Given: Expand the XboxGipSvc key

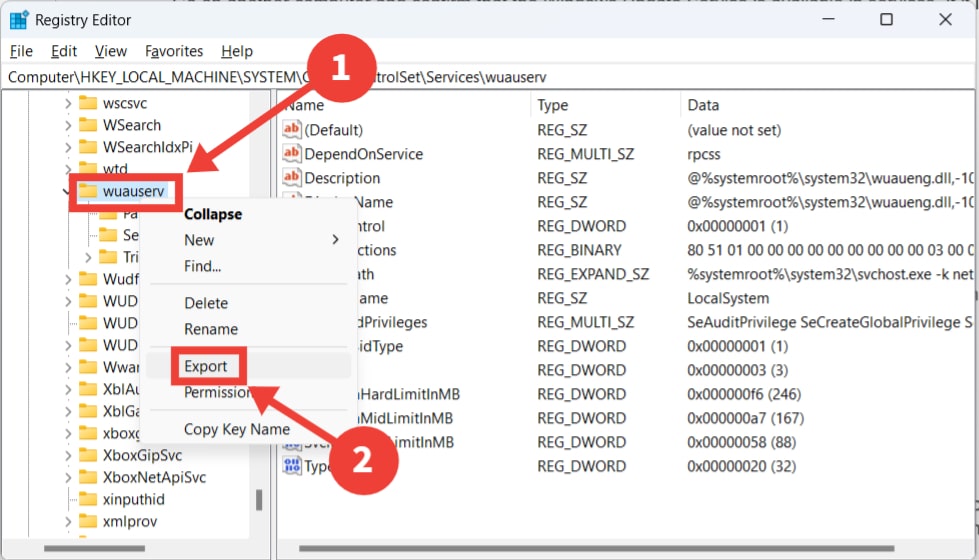Looking at the screenshot, I should point(68,456).
